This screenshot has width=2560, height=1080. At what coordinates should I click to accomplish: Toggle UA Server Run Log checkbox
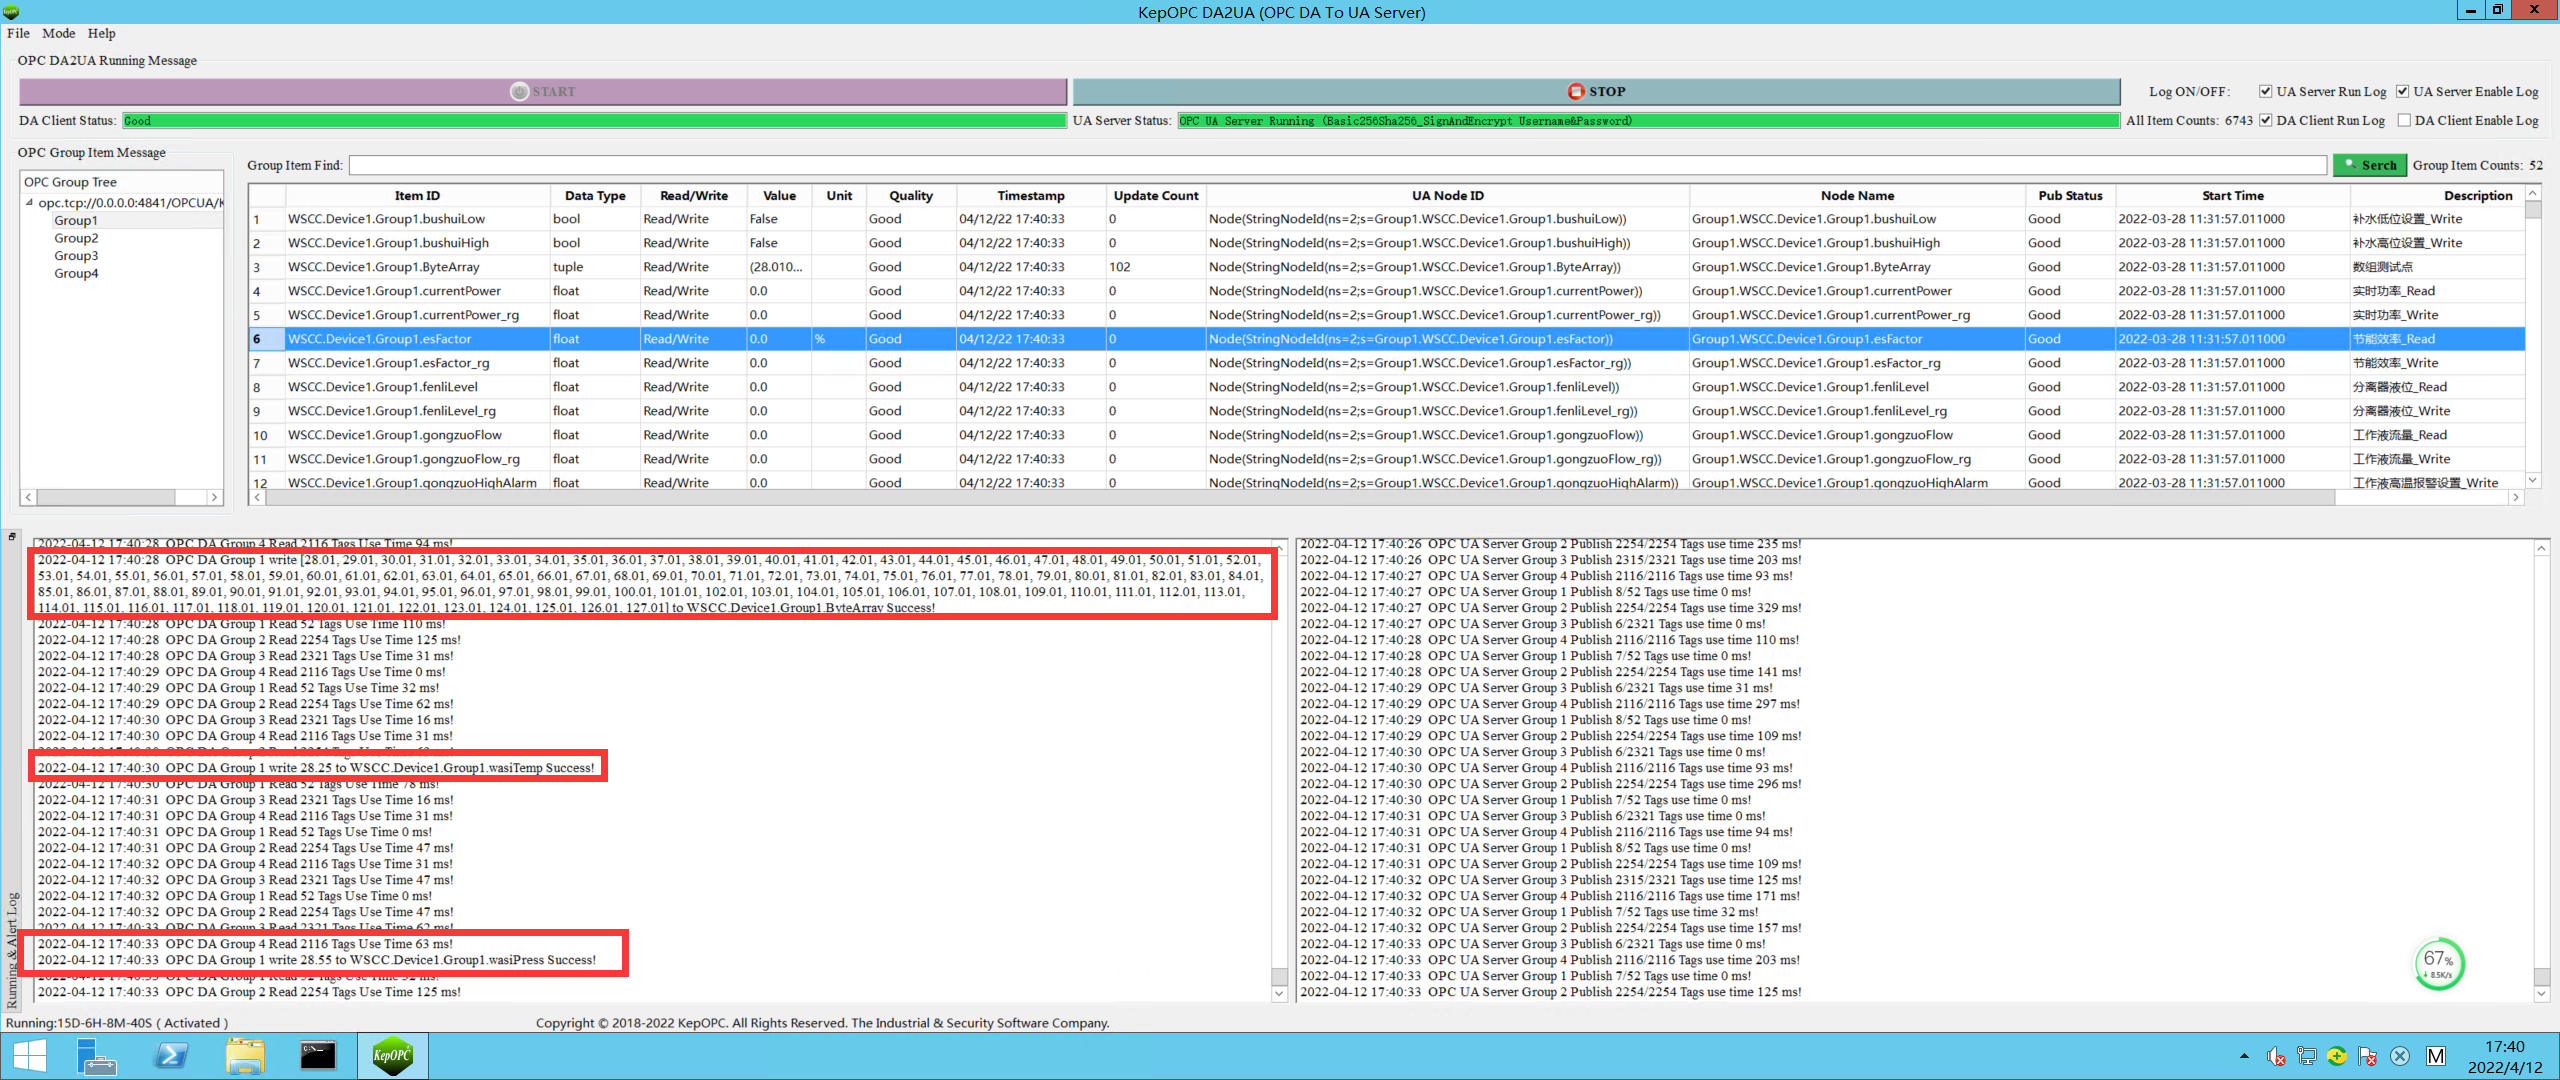[2265, 91]
